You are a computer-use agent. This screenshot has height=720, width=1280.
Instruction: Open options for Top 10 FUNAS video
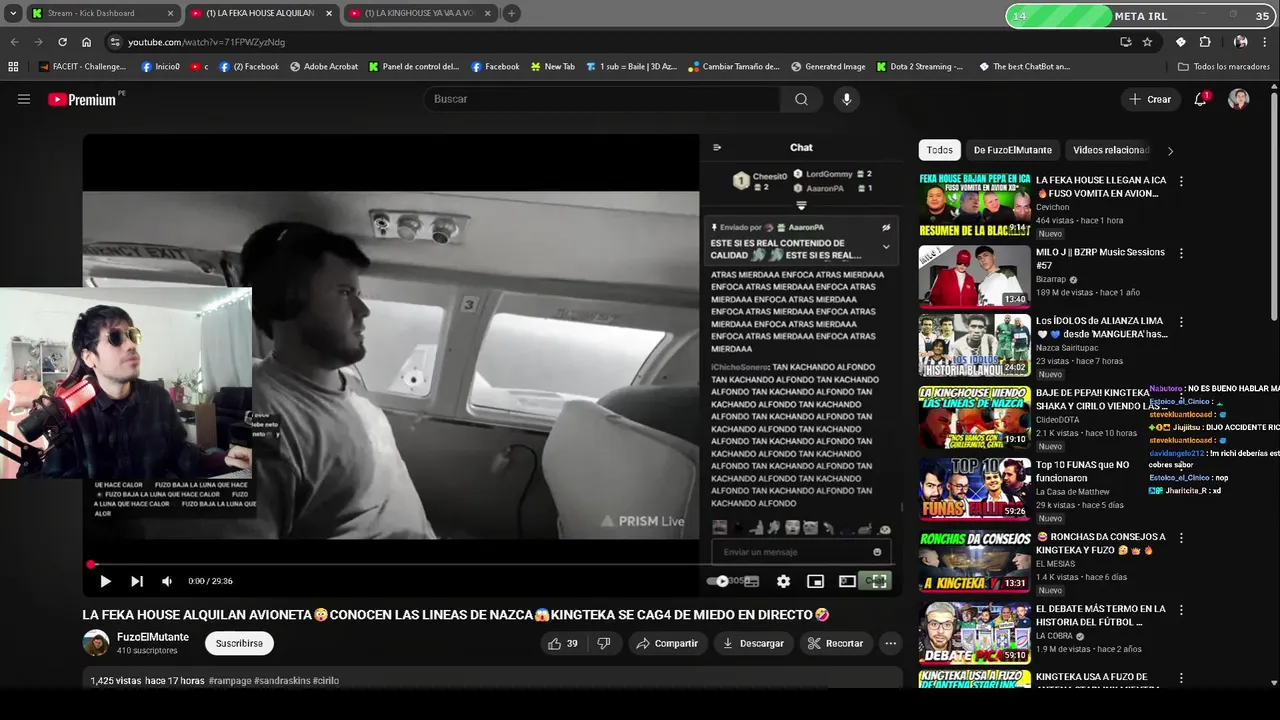[1181, 466]
